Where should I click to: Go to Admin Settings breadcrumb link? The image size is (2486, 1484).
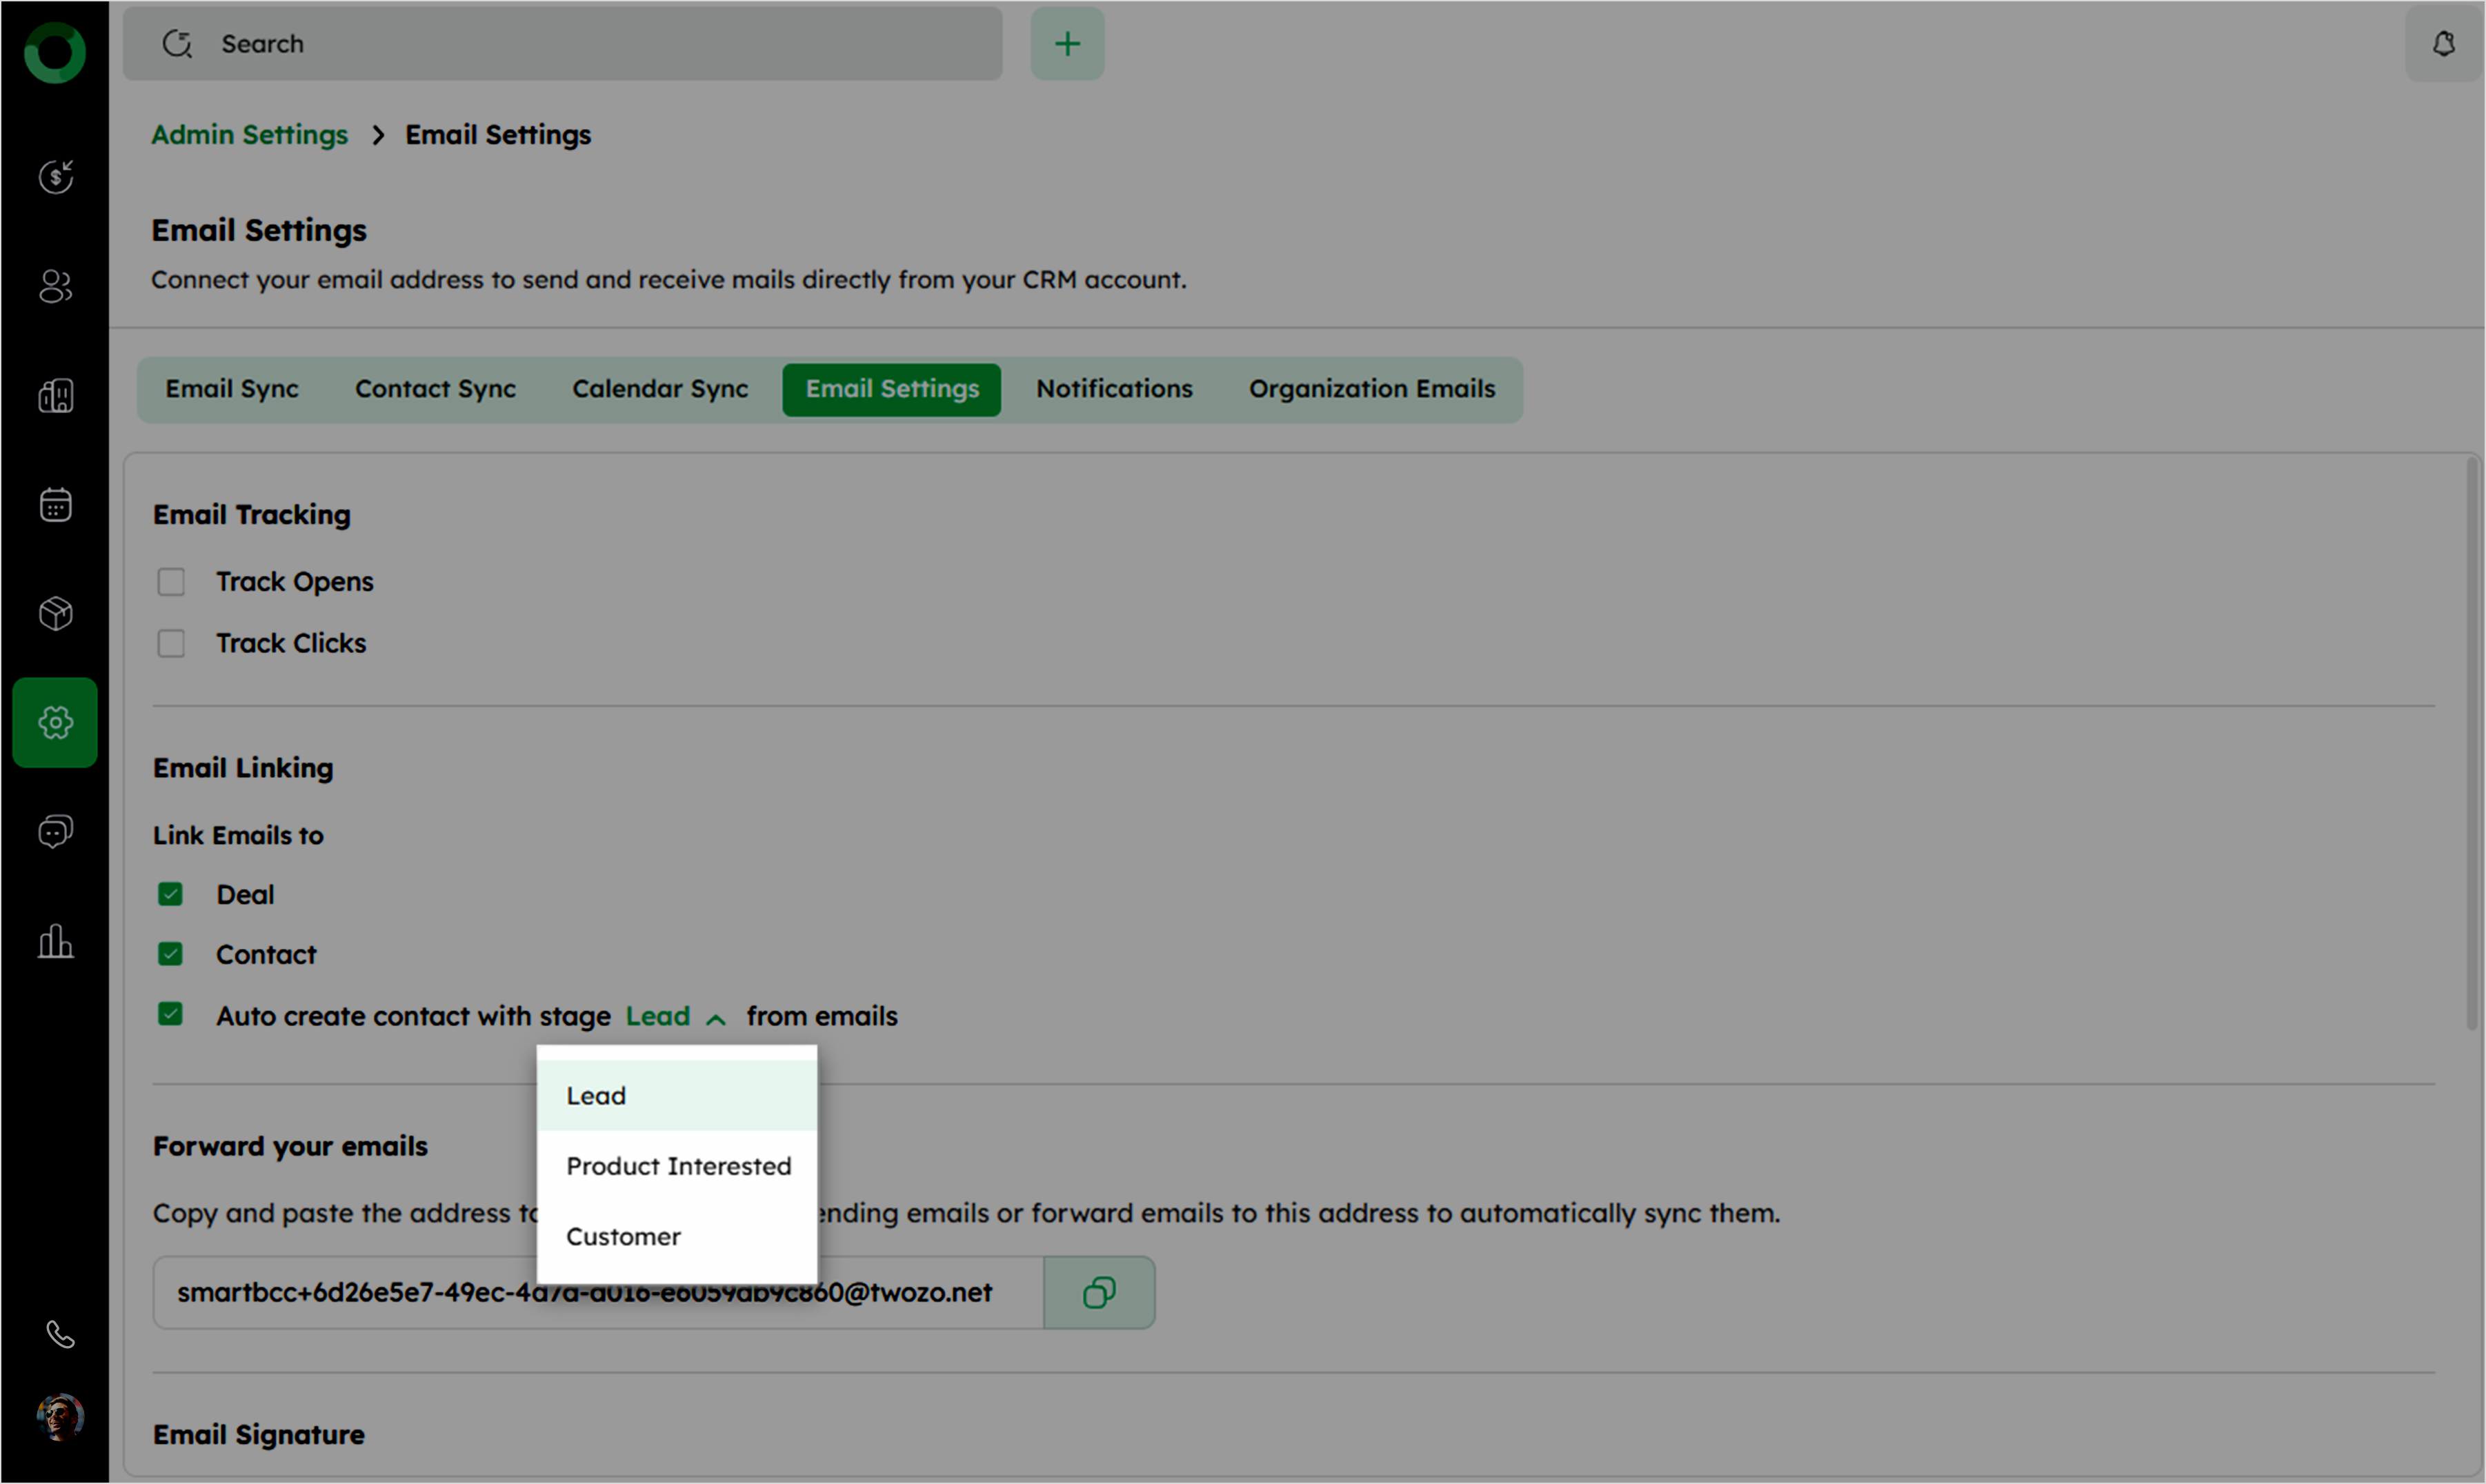coord(249,135)
